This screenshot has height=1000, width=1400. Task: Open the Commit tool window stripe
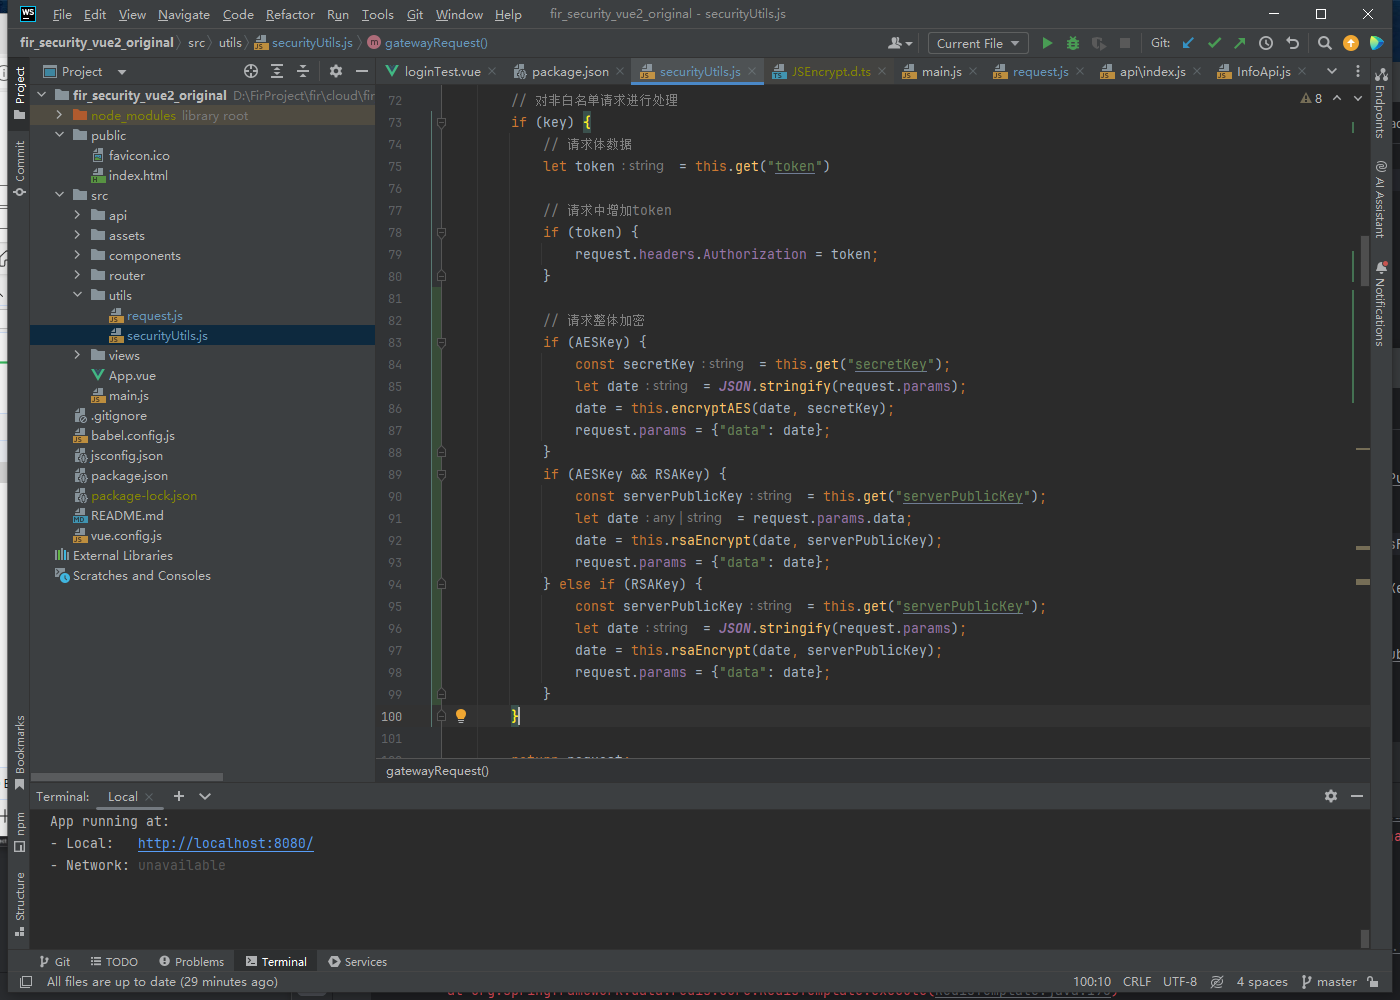tap(19, 168)
